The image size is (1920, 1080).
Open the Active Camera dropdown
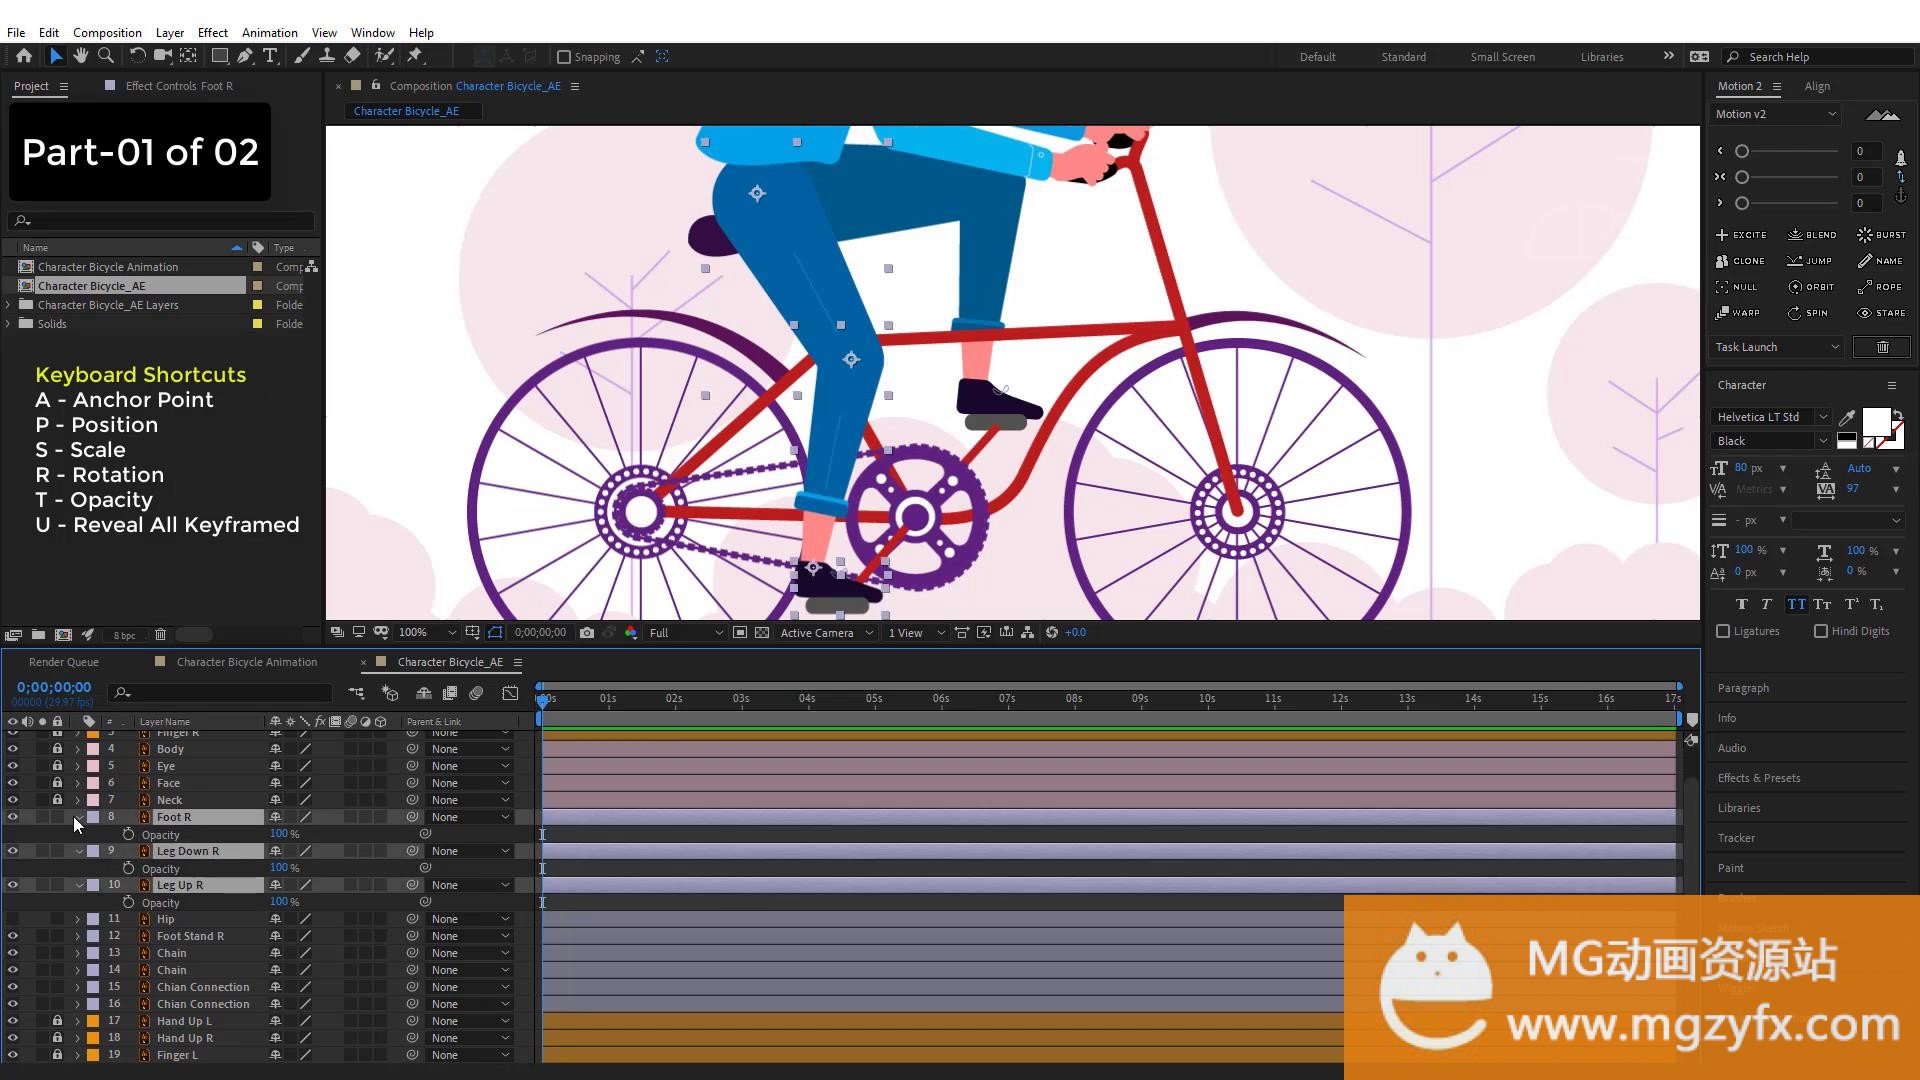pyautogui.click(x=827, y=633)
